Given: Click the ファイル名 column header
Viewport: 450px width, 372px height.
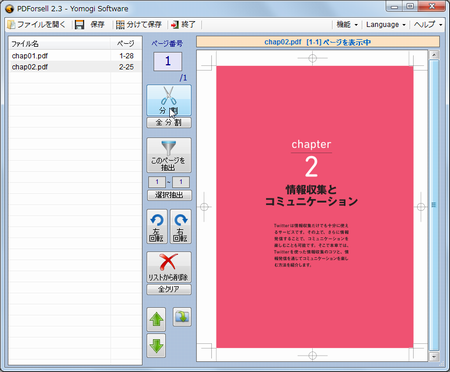Looking at the screenshot, I should (x=60, y=44).
